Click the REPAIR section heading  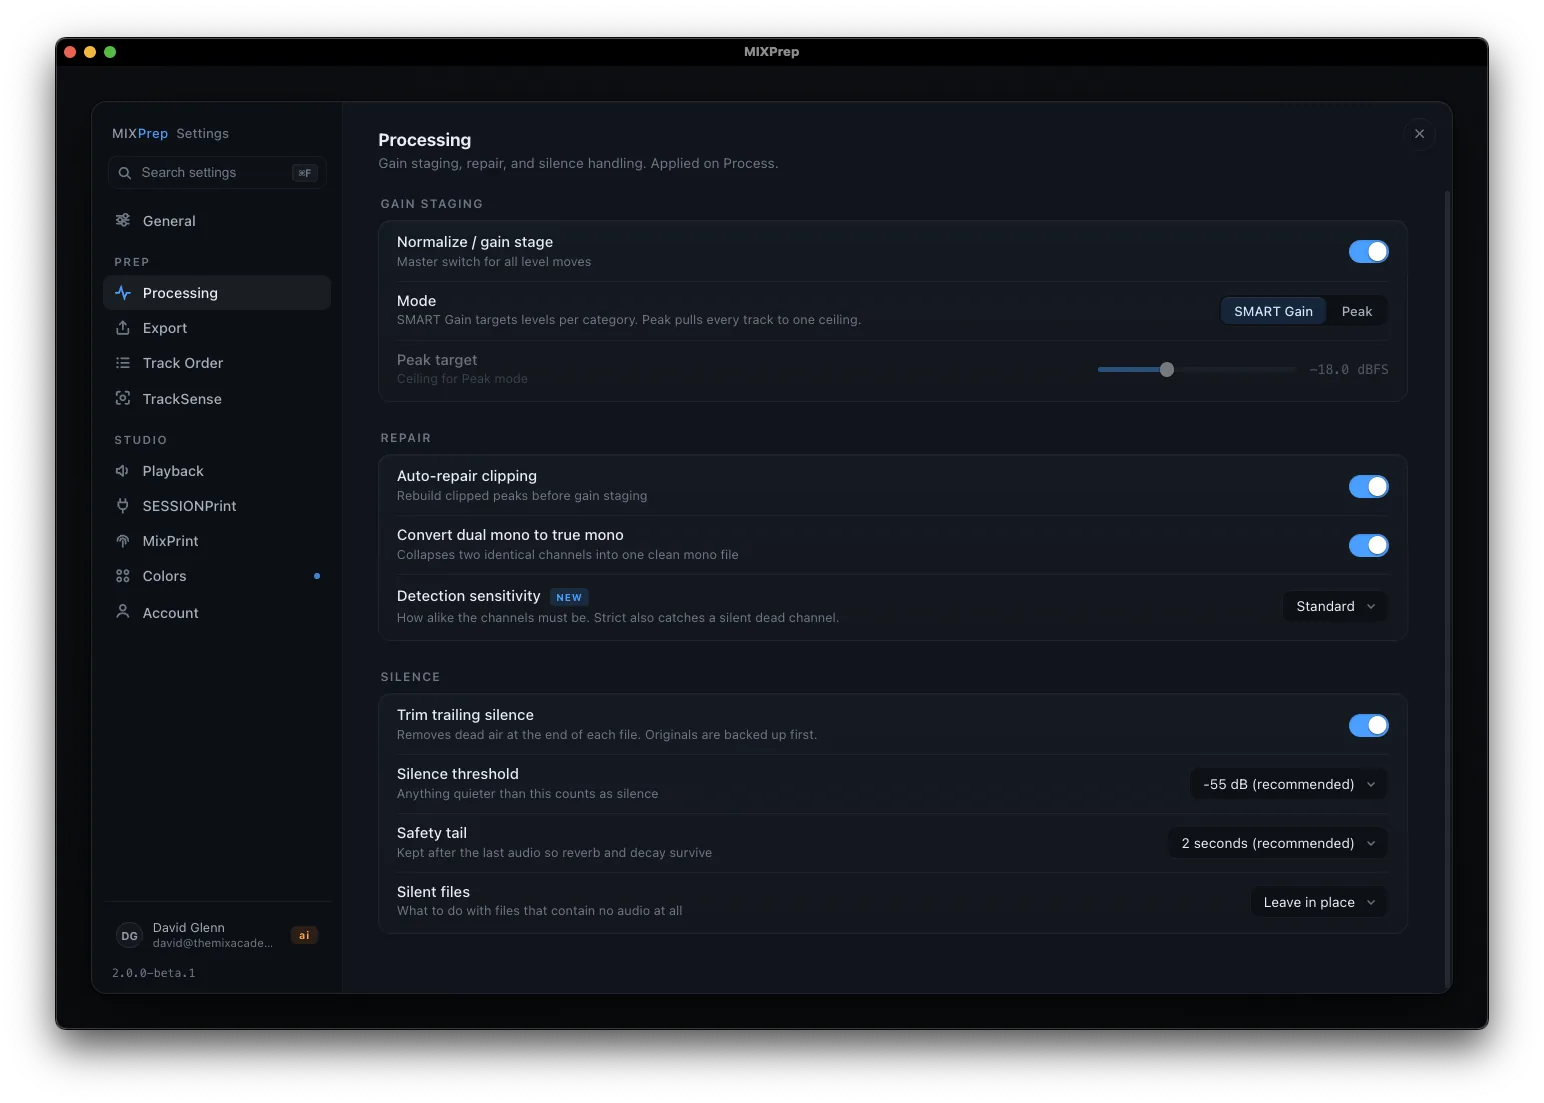click(406, 438)
